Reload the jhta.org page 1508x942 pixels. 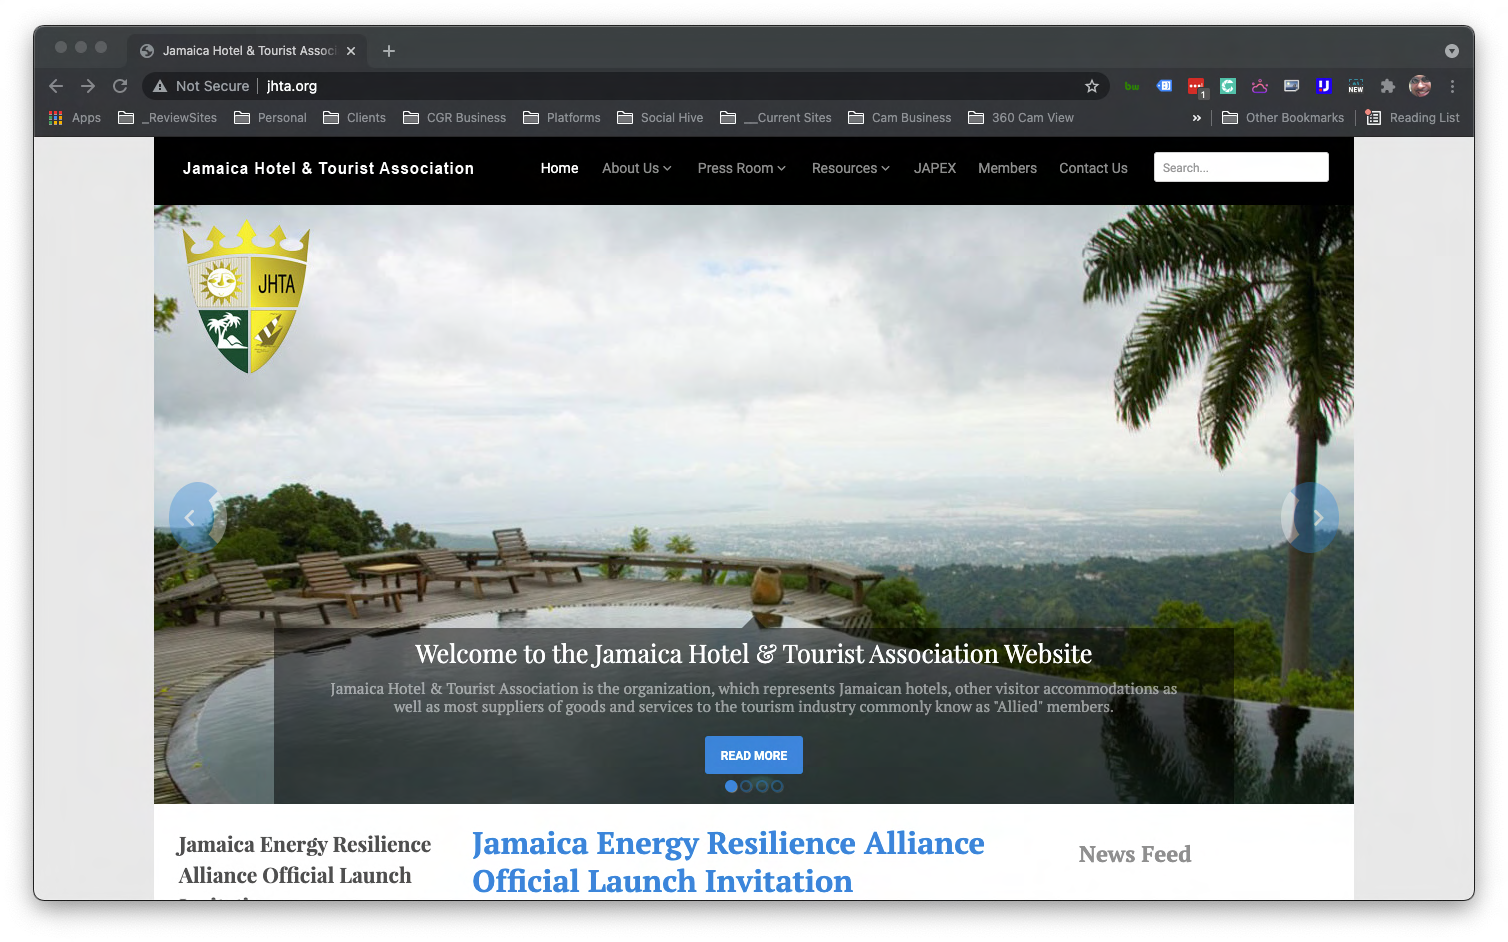click(x=120, y=86)
